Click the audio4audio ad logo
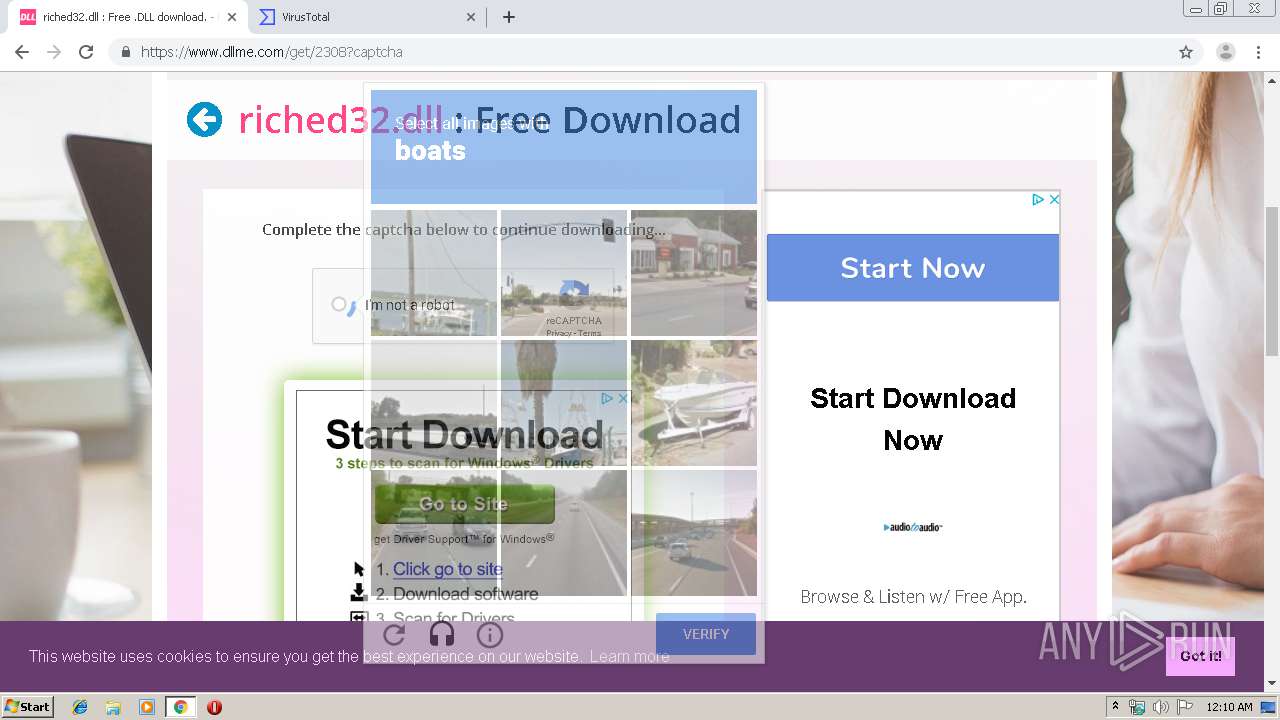This screenshot has height=720, width=1280. click(913, 527)
